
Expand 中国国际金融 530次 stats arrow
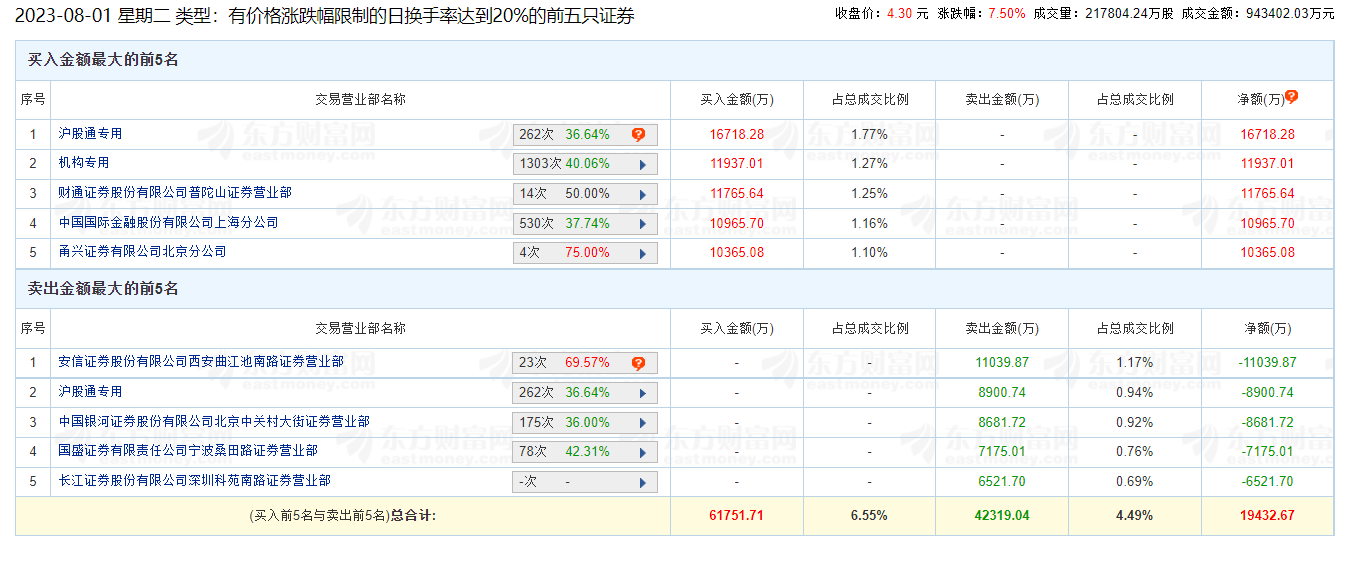coord(642,224)
